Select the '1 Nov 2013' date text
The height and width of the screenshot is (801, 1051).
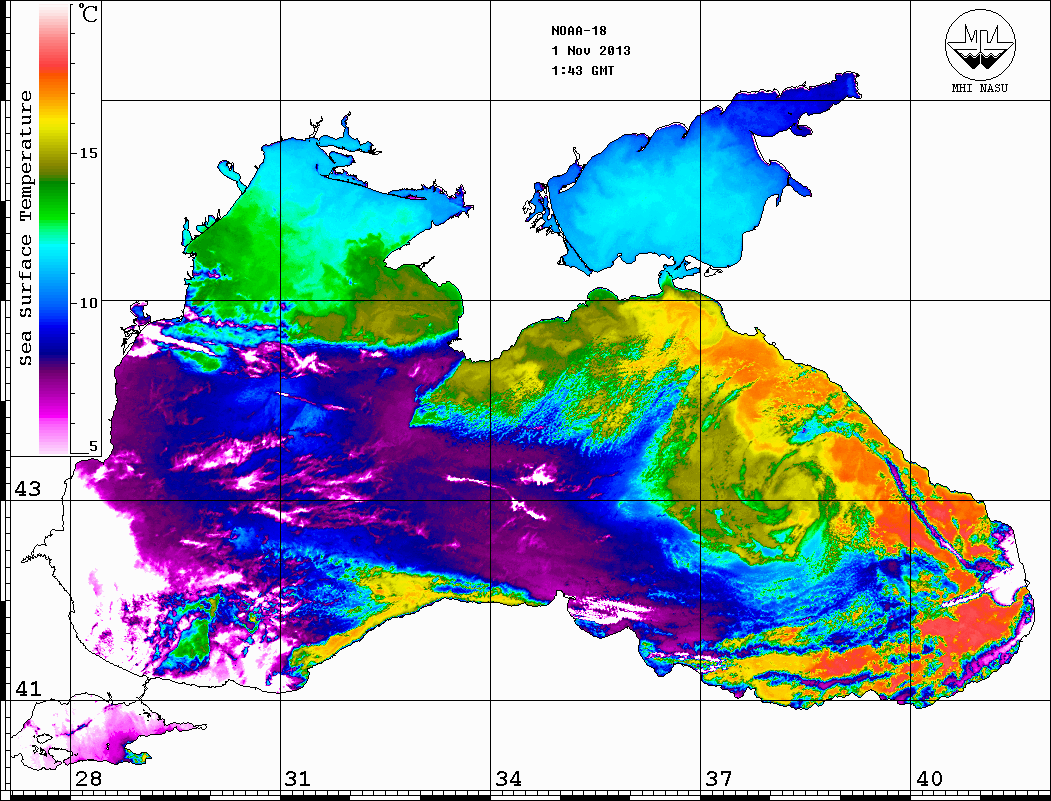point(591,51)
